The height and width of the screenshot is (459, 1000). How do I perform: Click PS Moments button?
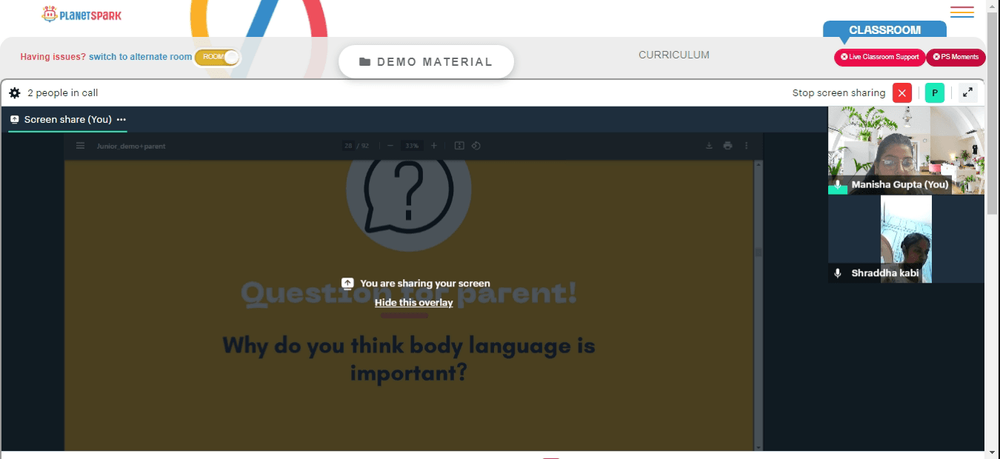coord(955,57)
